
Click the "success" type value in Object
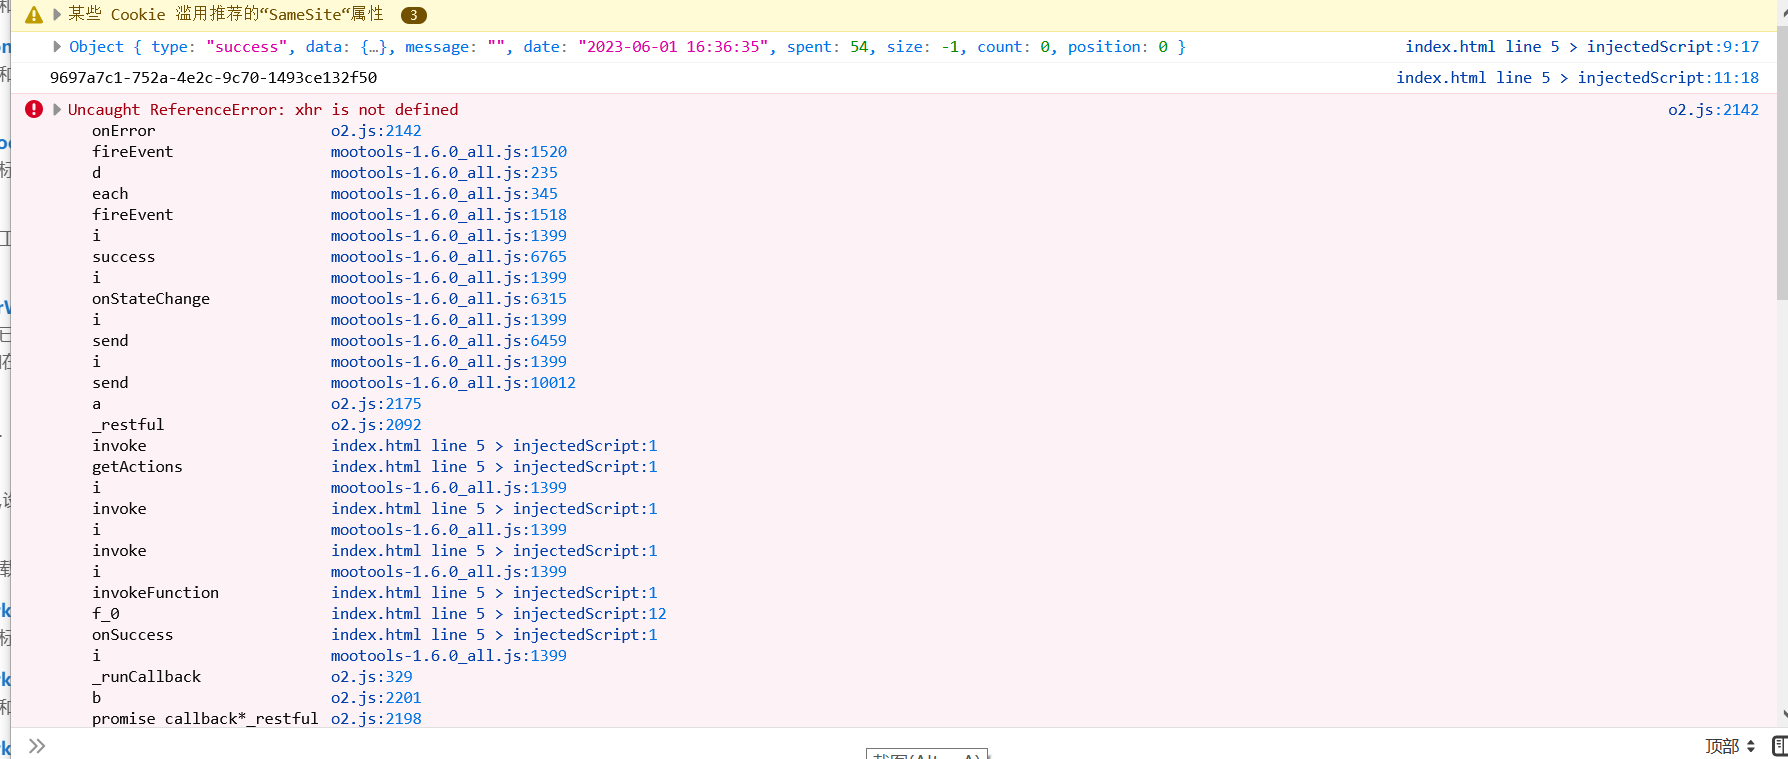click(x=248, y=47)
